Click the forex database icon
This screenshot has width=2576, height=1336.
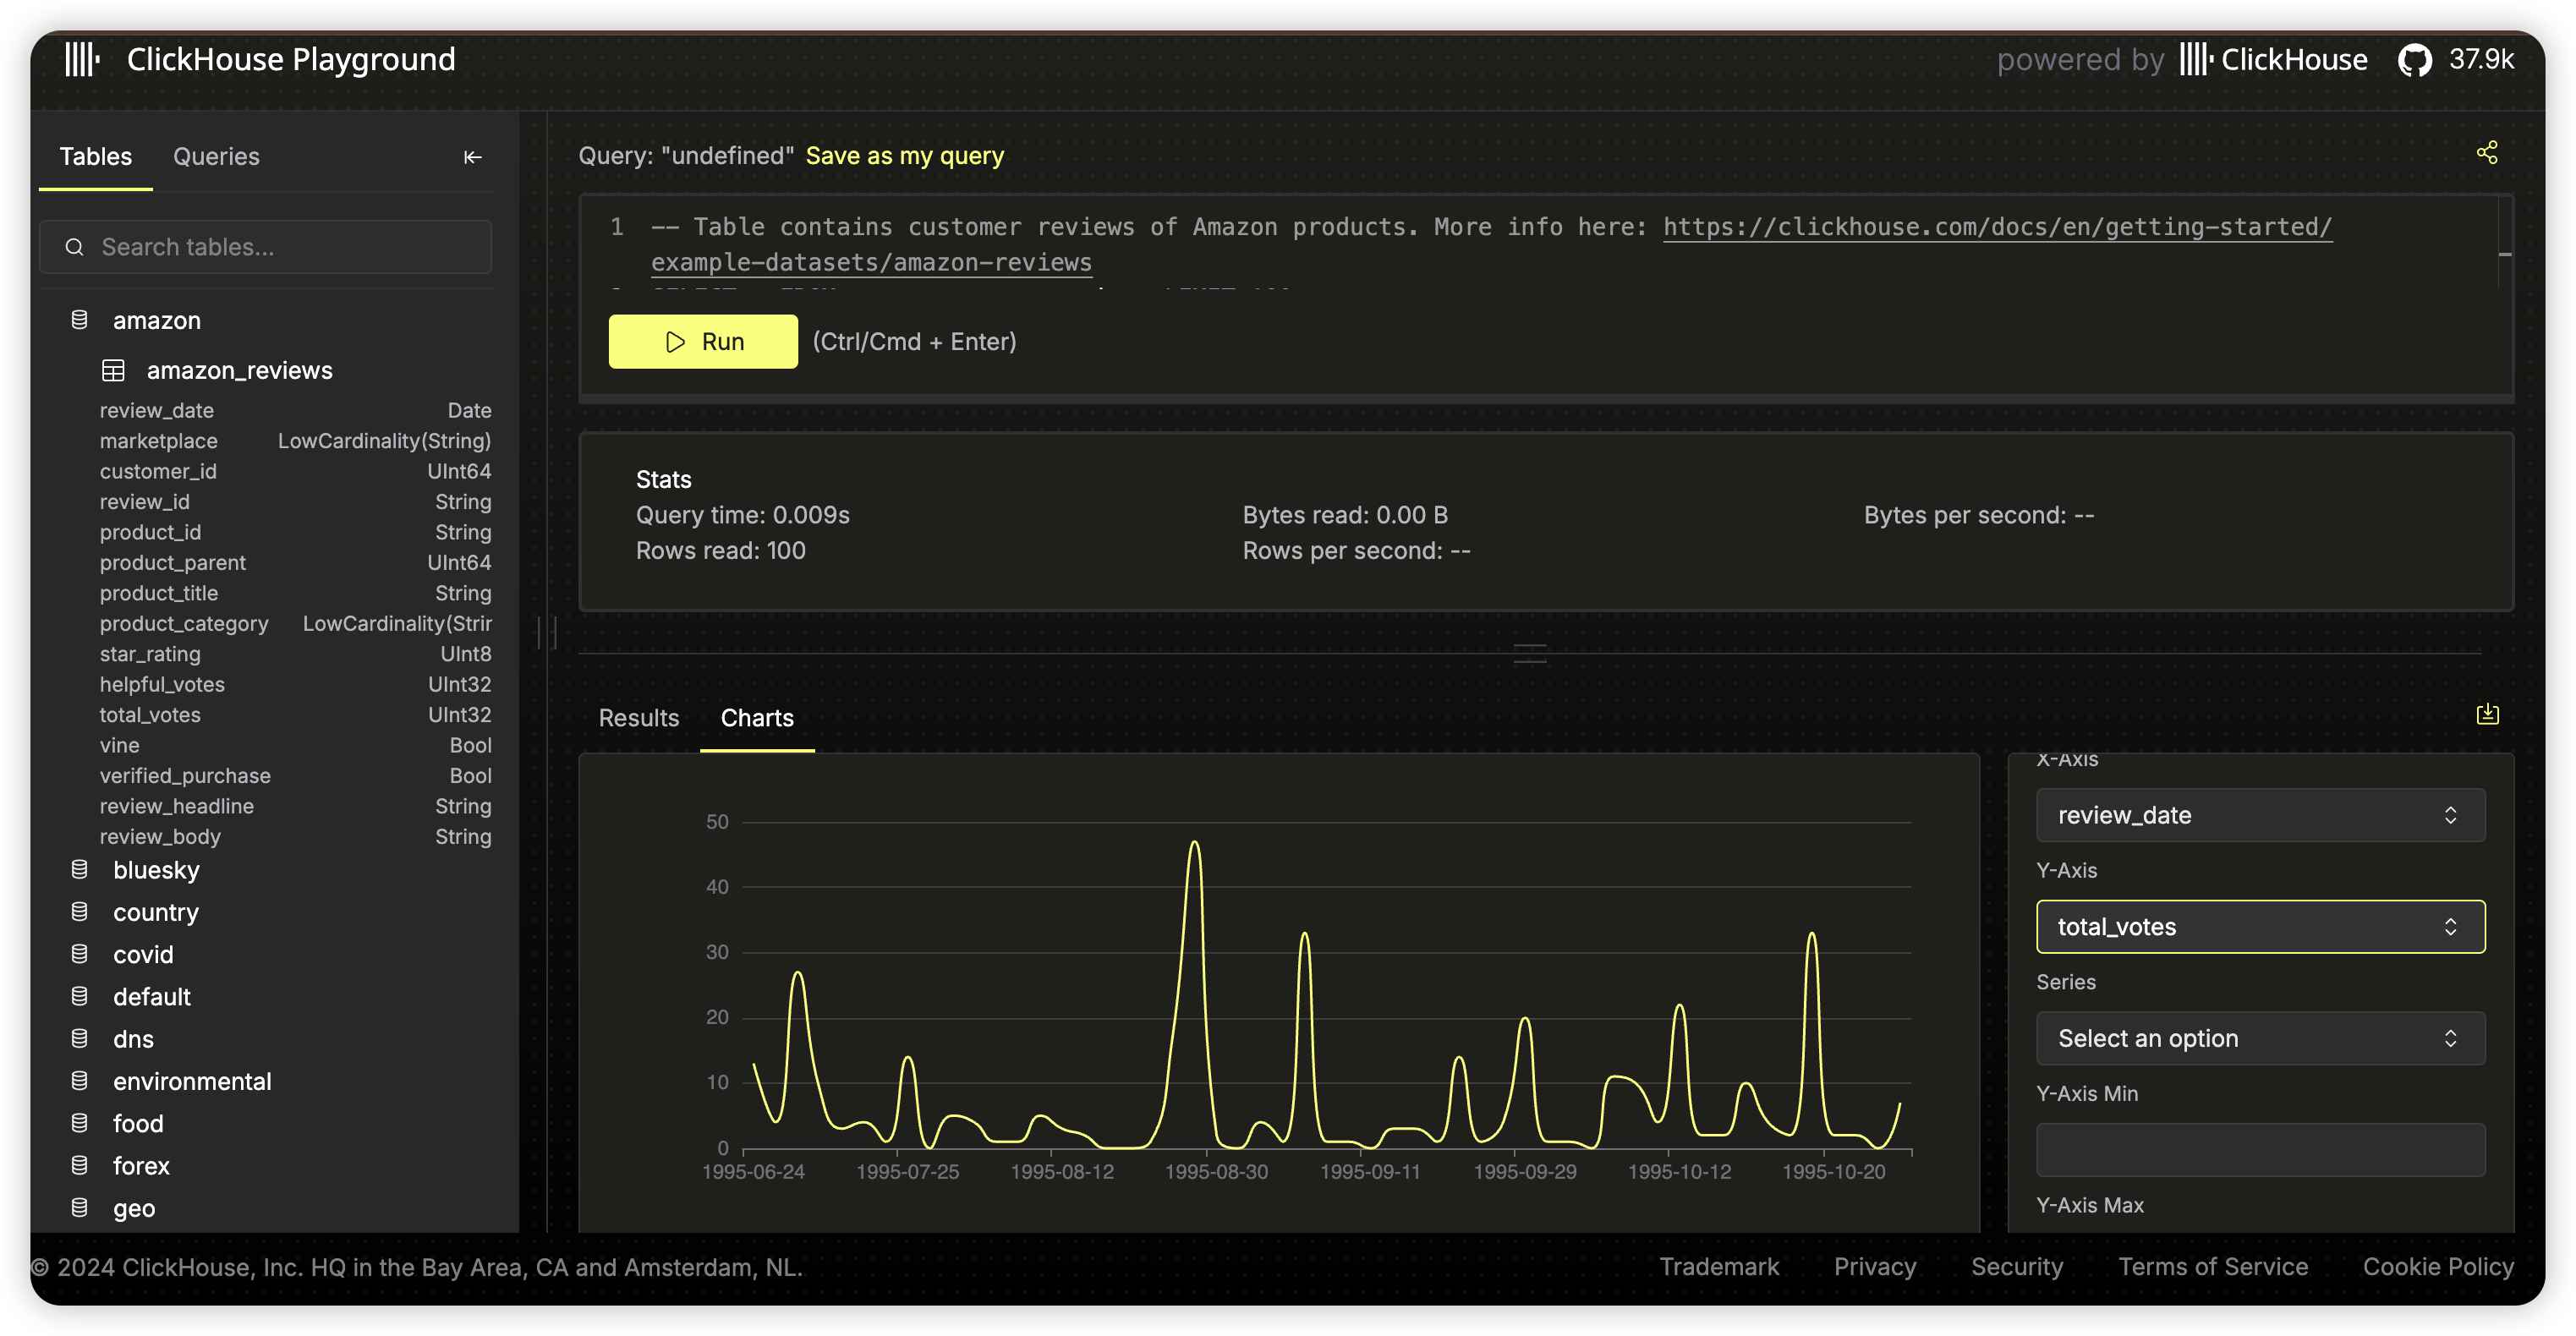(80, 1166)
